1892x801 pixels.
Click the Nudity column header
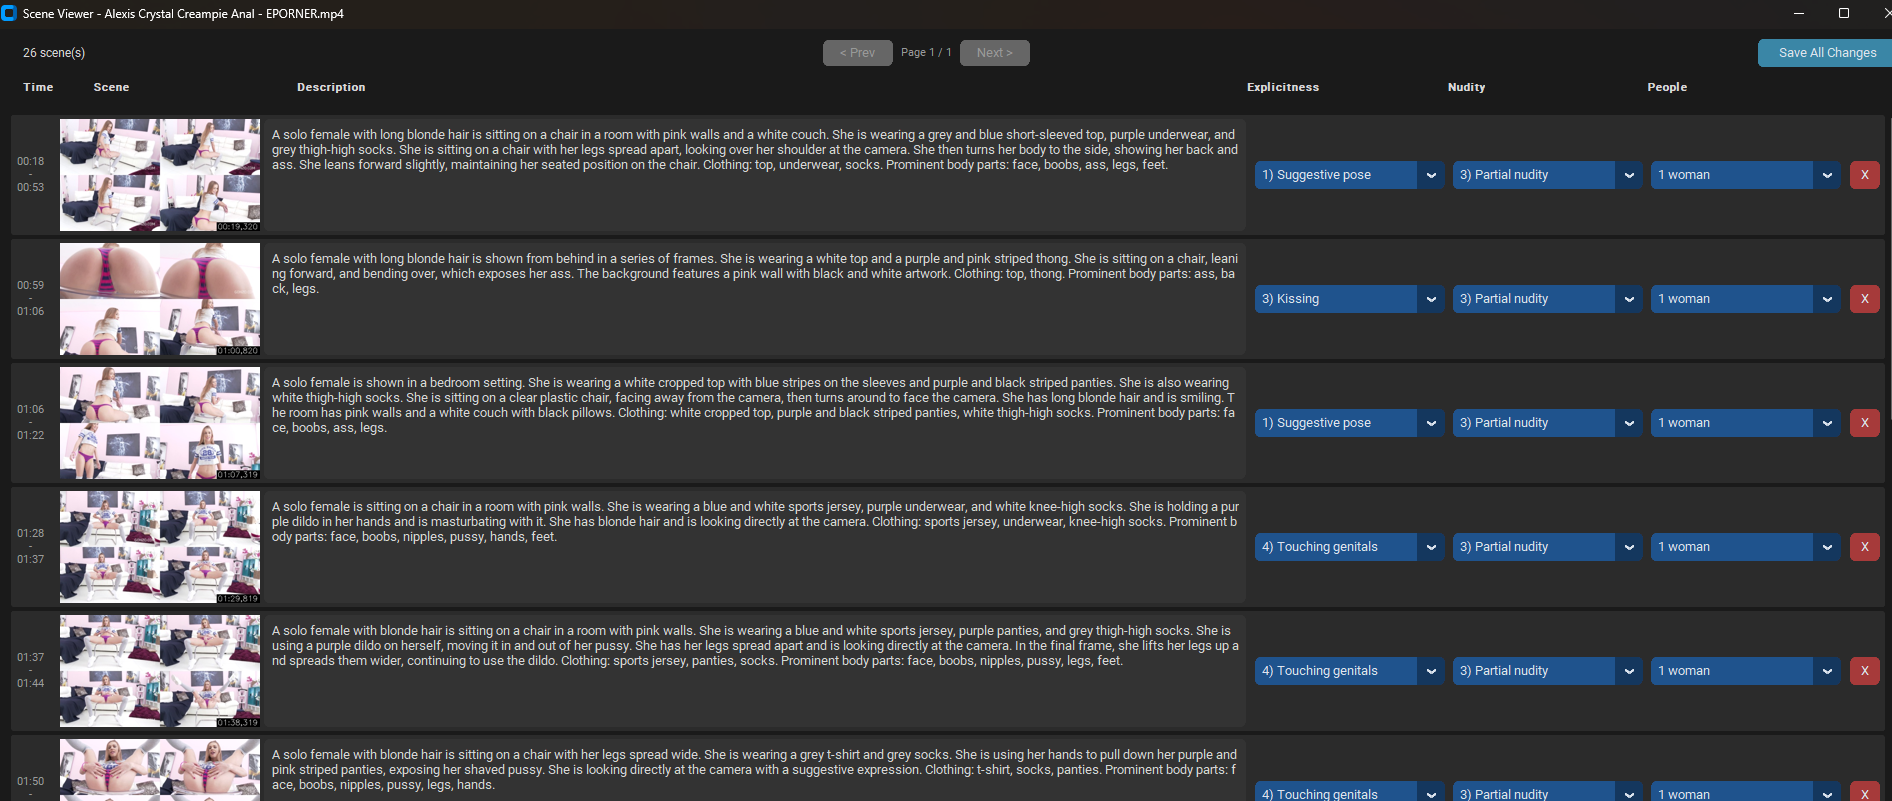tap(1466, 87)
